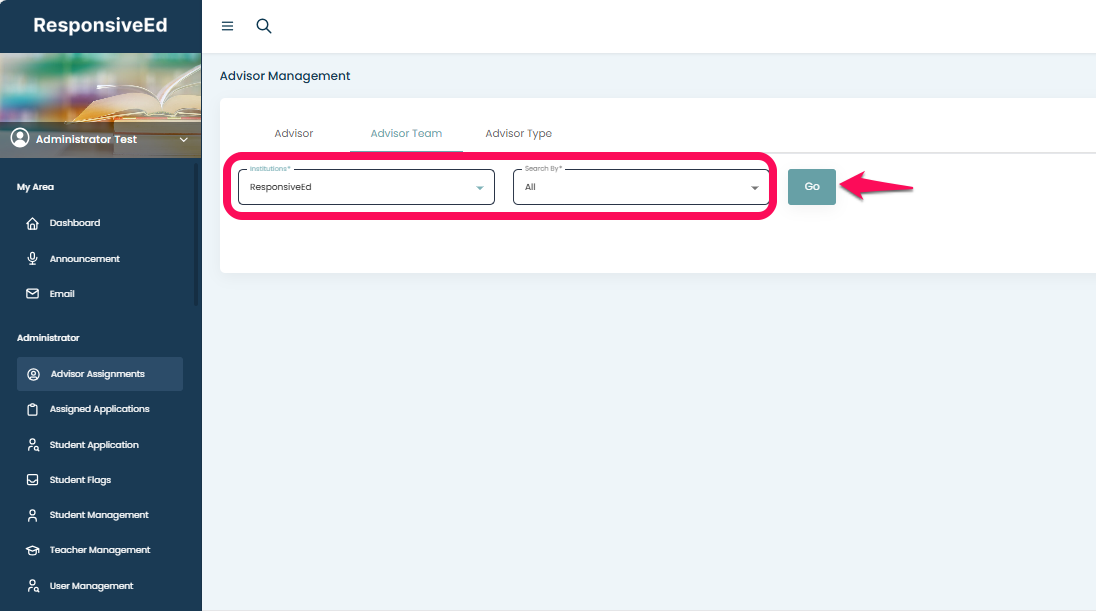The image size is (1096, 611).
Task: Click the Email envelope icon
Action: coord(33,294)
